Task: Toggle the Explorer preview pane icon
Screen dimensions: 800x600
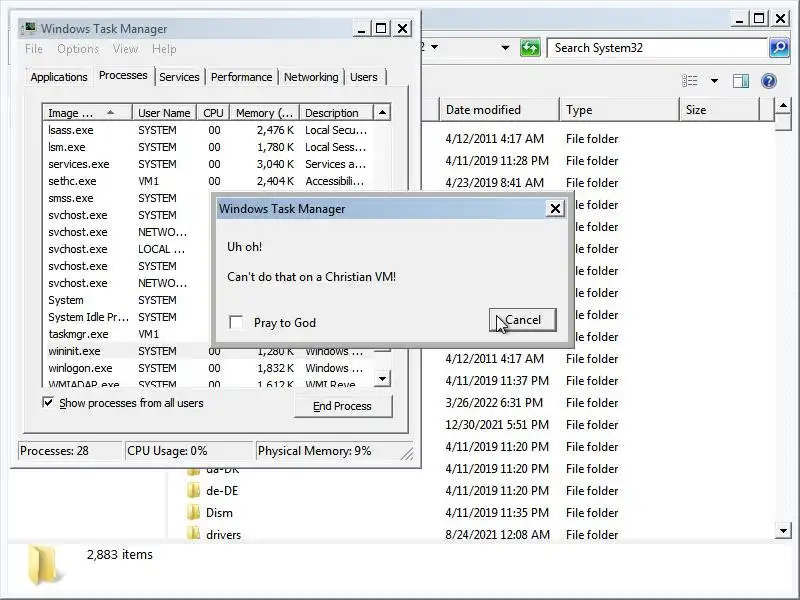Action: click(740, 81)
